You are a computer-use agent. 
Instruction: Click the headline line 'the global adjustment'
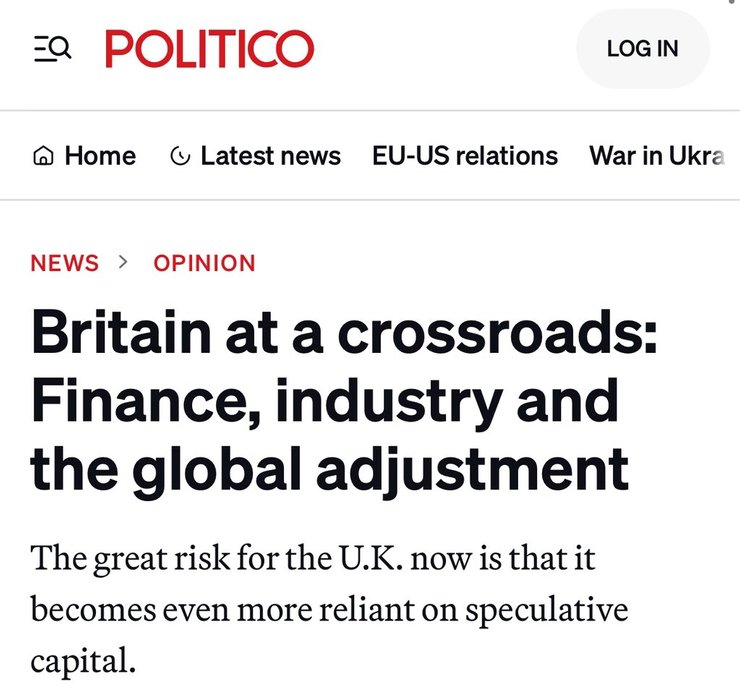330,467
